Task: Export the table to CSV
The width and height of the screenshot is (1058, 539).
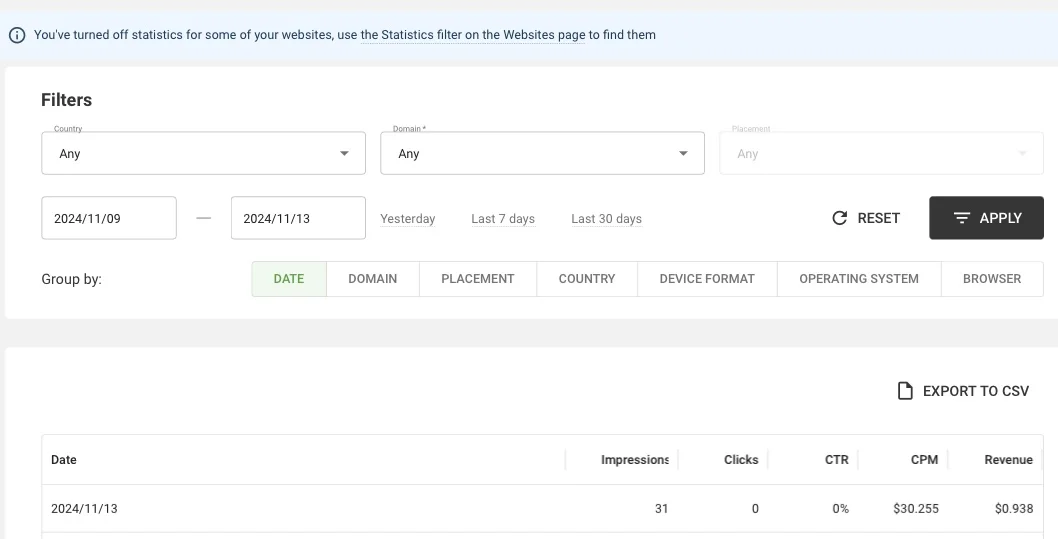Action: (x=963, y=391)
